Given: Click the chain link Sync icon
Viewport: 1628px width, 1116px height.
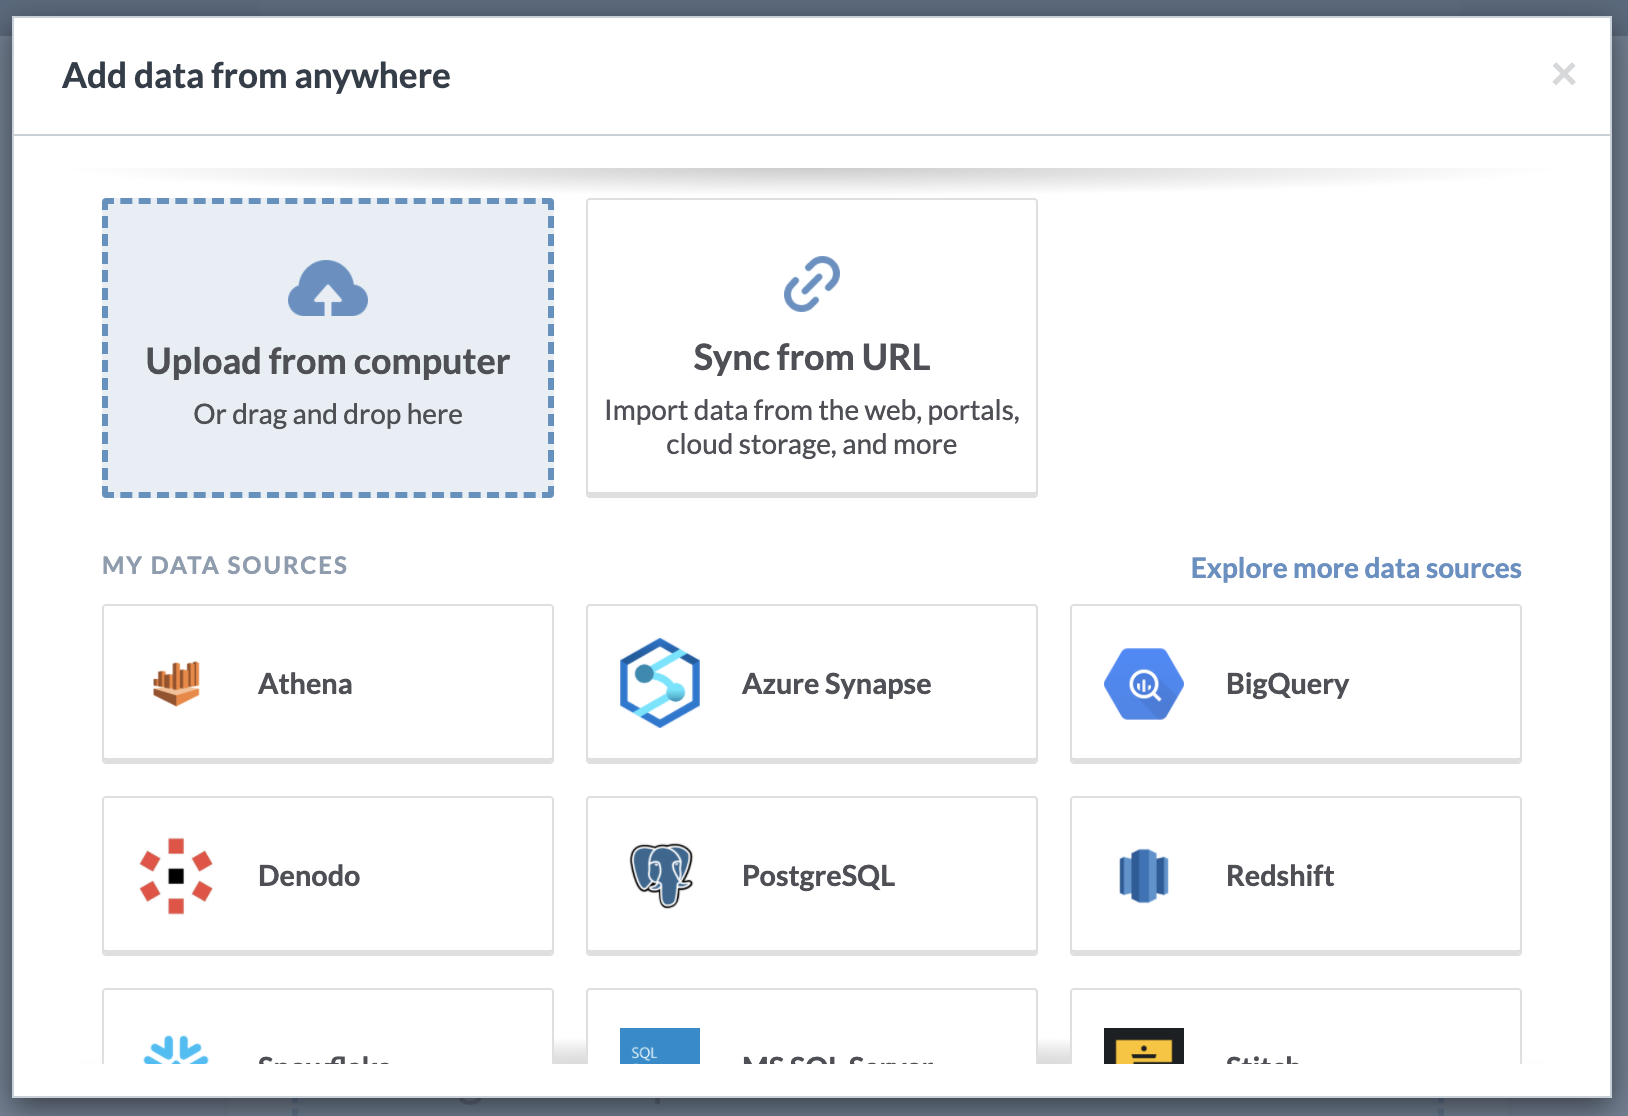Looking at the screenshot, I should coord(812,284).
